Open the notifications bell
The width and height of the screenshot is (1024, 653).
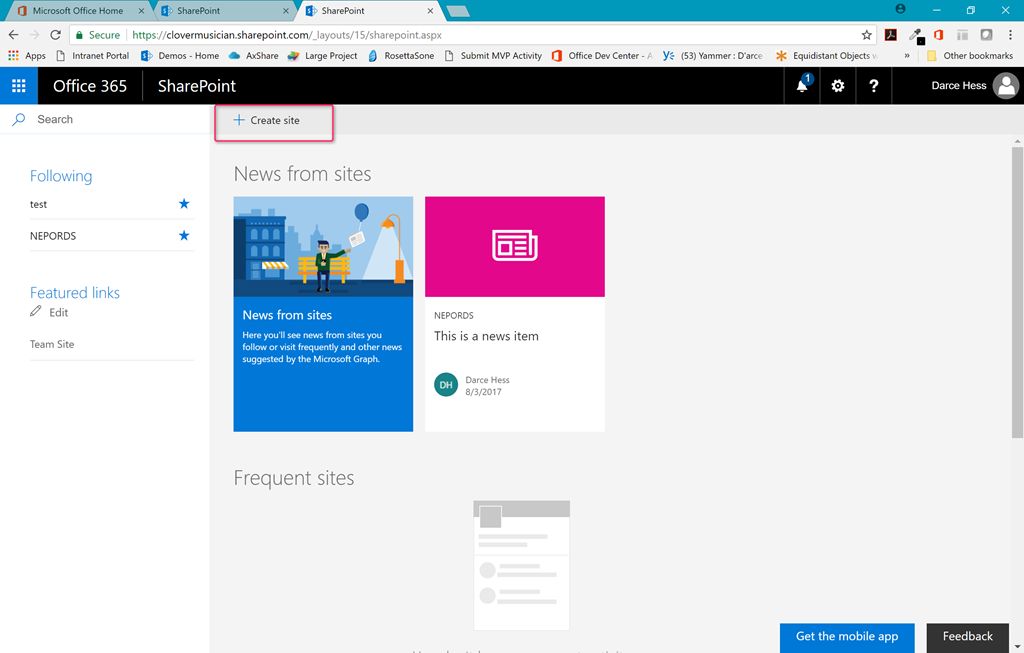[803, 86]
